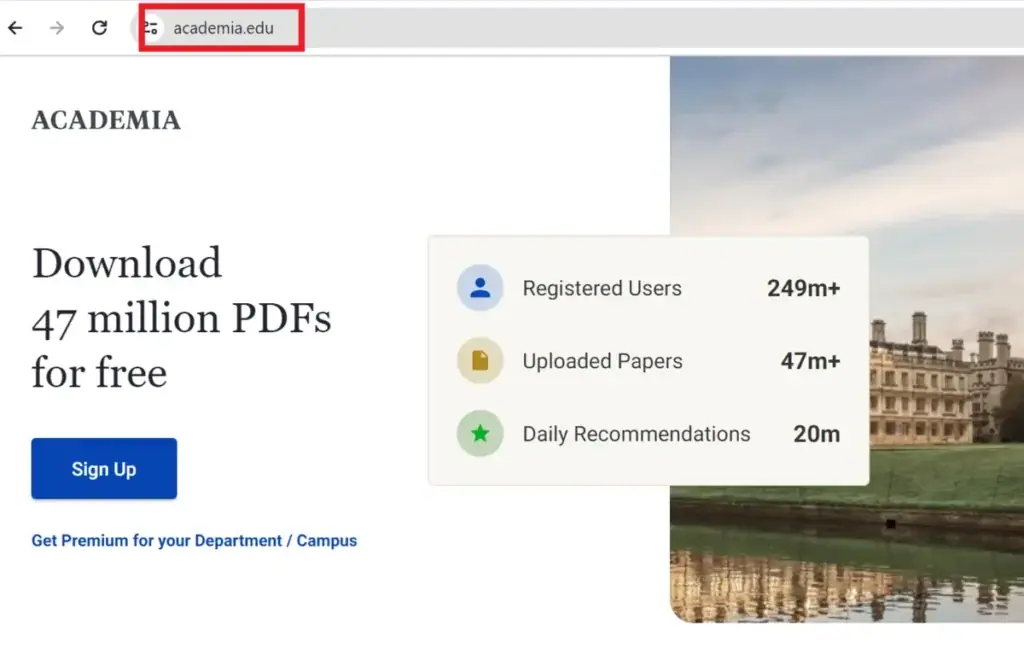Open Get Premium for your Department / Campus
This screenshot has width=1024, height=648.
(x=194, y=541)
